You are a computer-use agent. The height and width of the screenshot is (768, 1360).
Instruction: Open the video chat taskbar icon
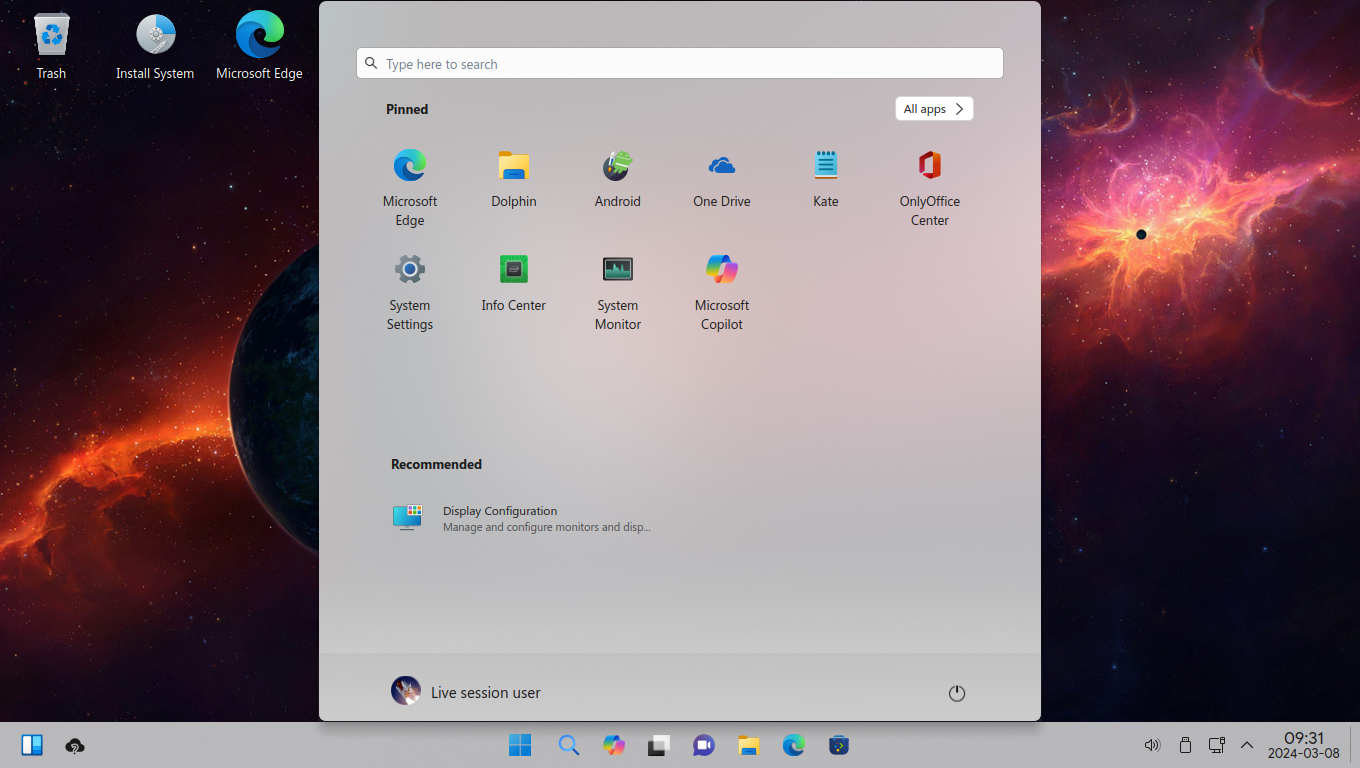704,745
